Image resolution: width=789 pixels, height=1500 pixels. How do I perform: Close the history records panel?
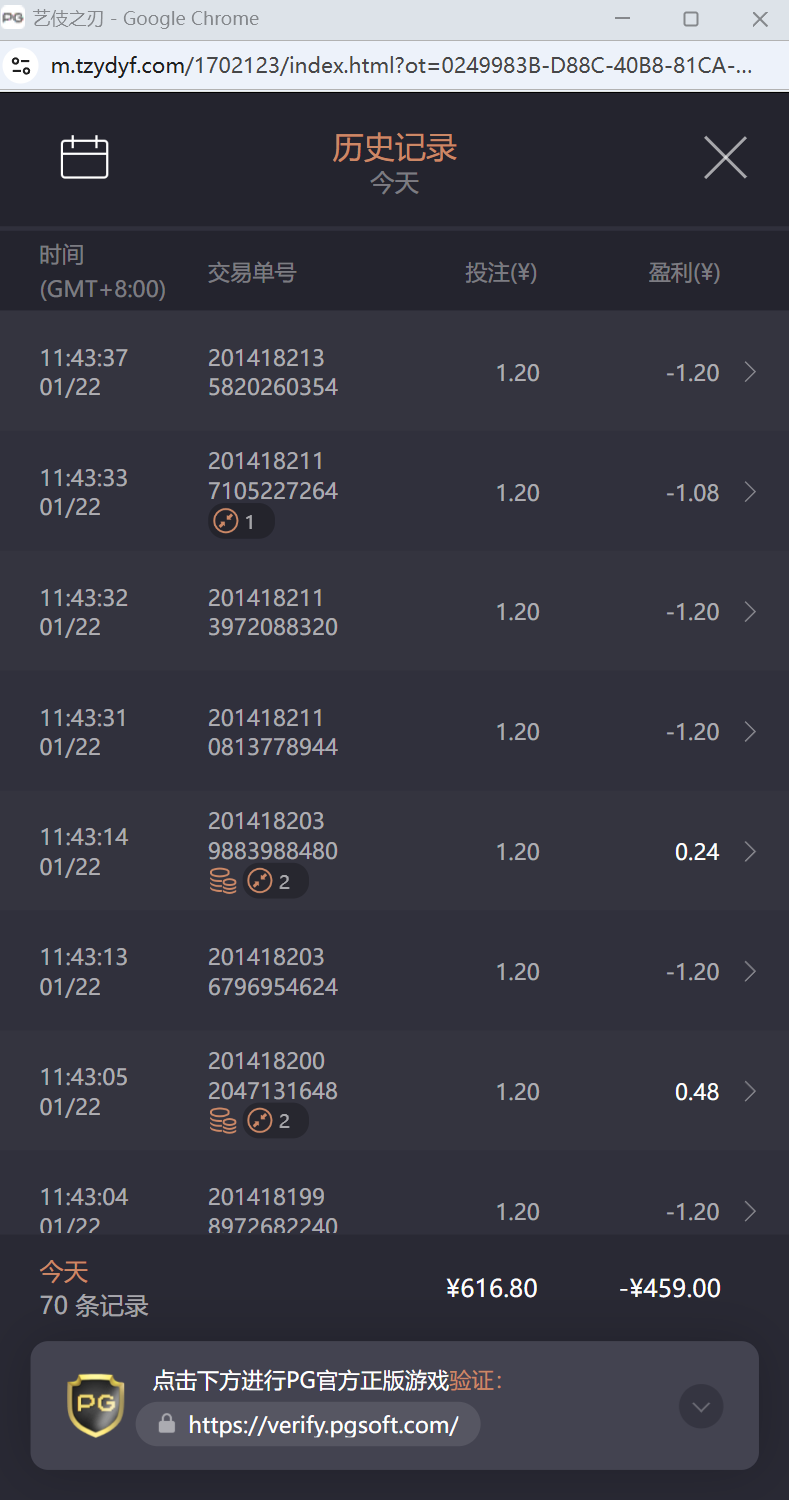coord(725,157)
